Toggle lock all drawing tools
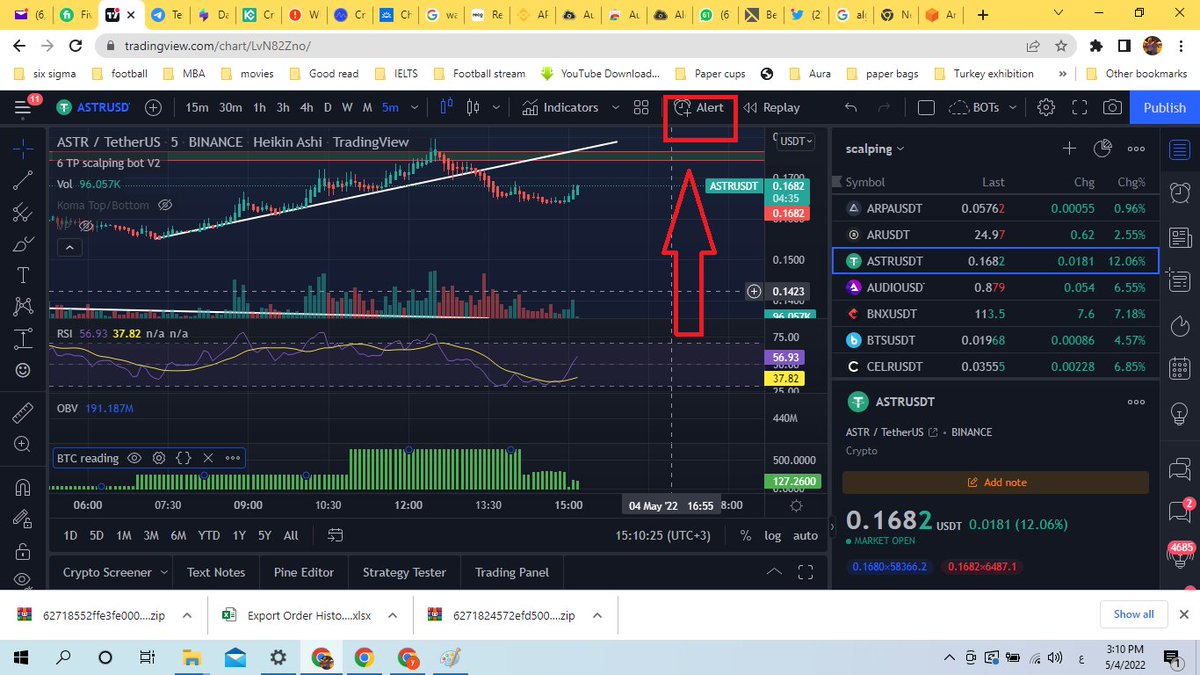Viewport: 1200px width, 675px height. [x=23, y=551]
